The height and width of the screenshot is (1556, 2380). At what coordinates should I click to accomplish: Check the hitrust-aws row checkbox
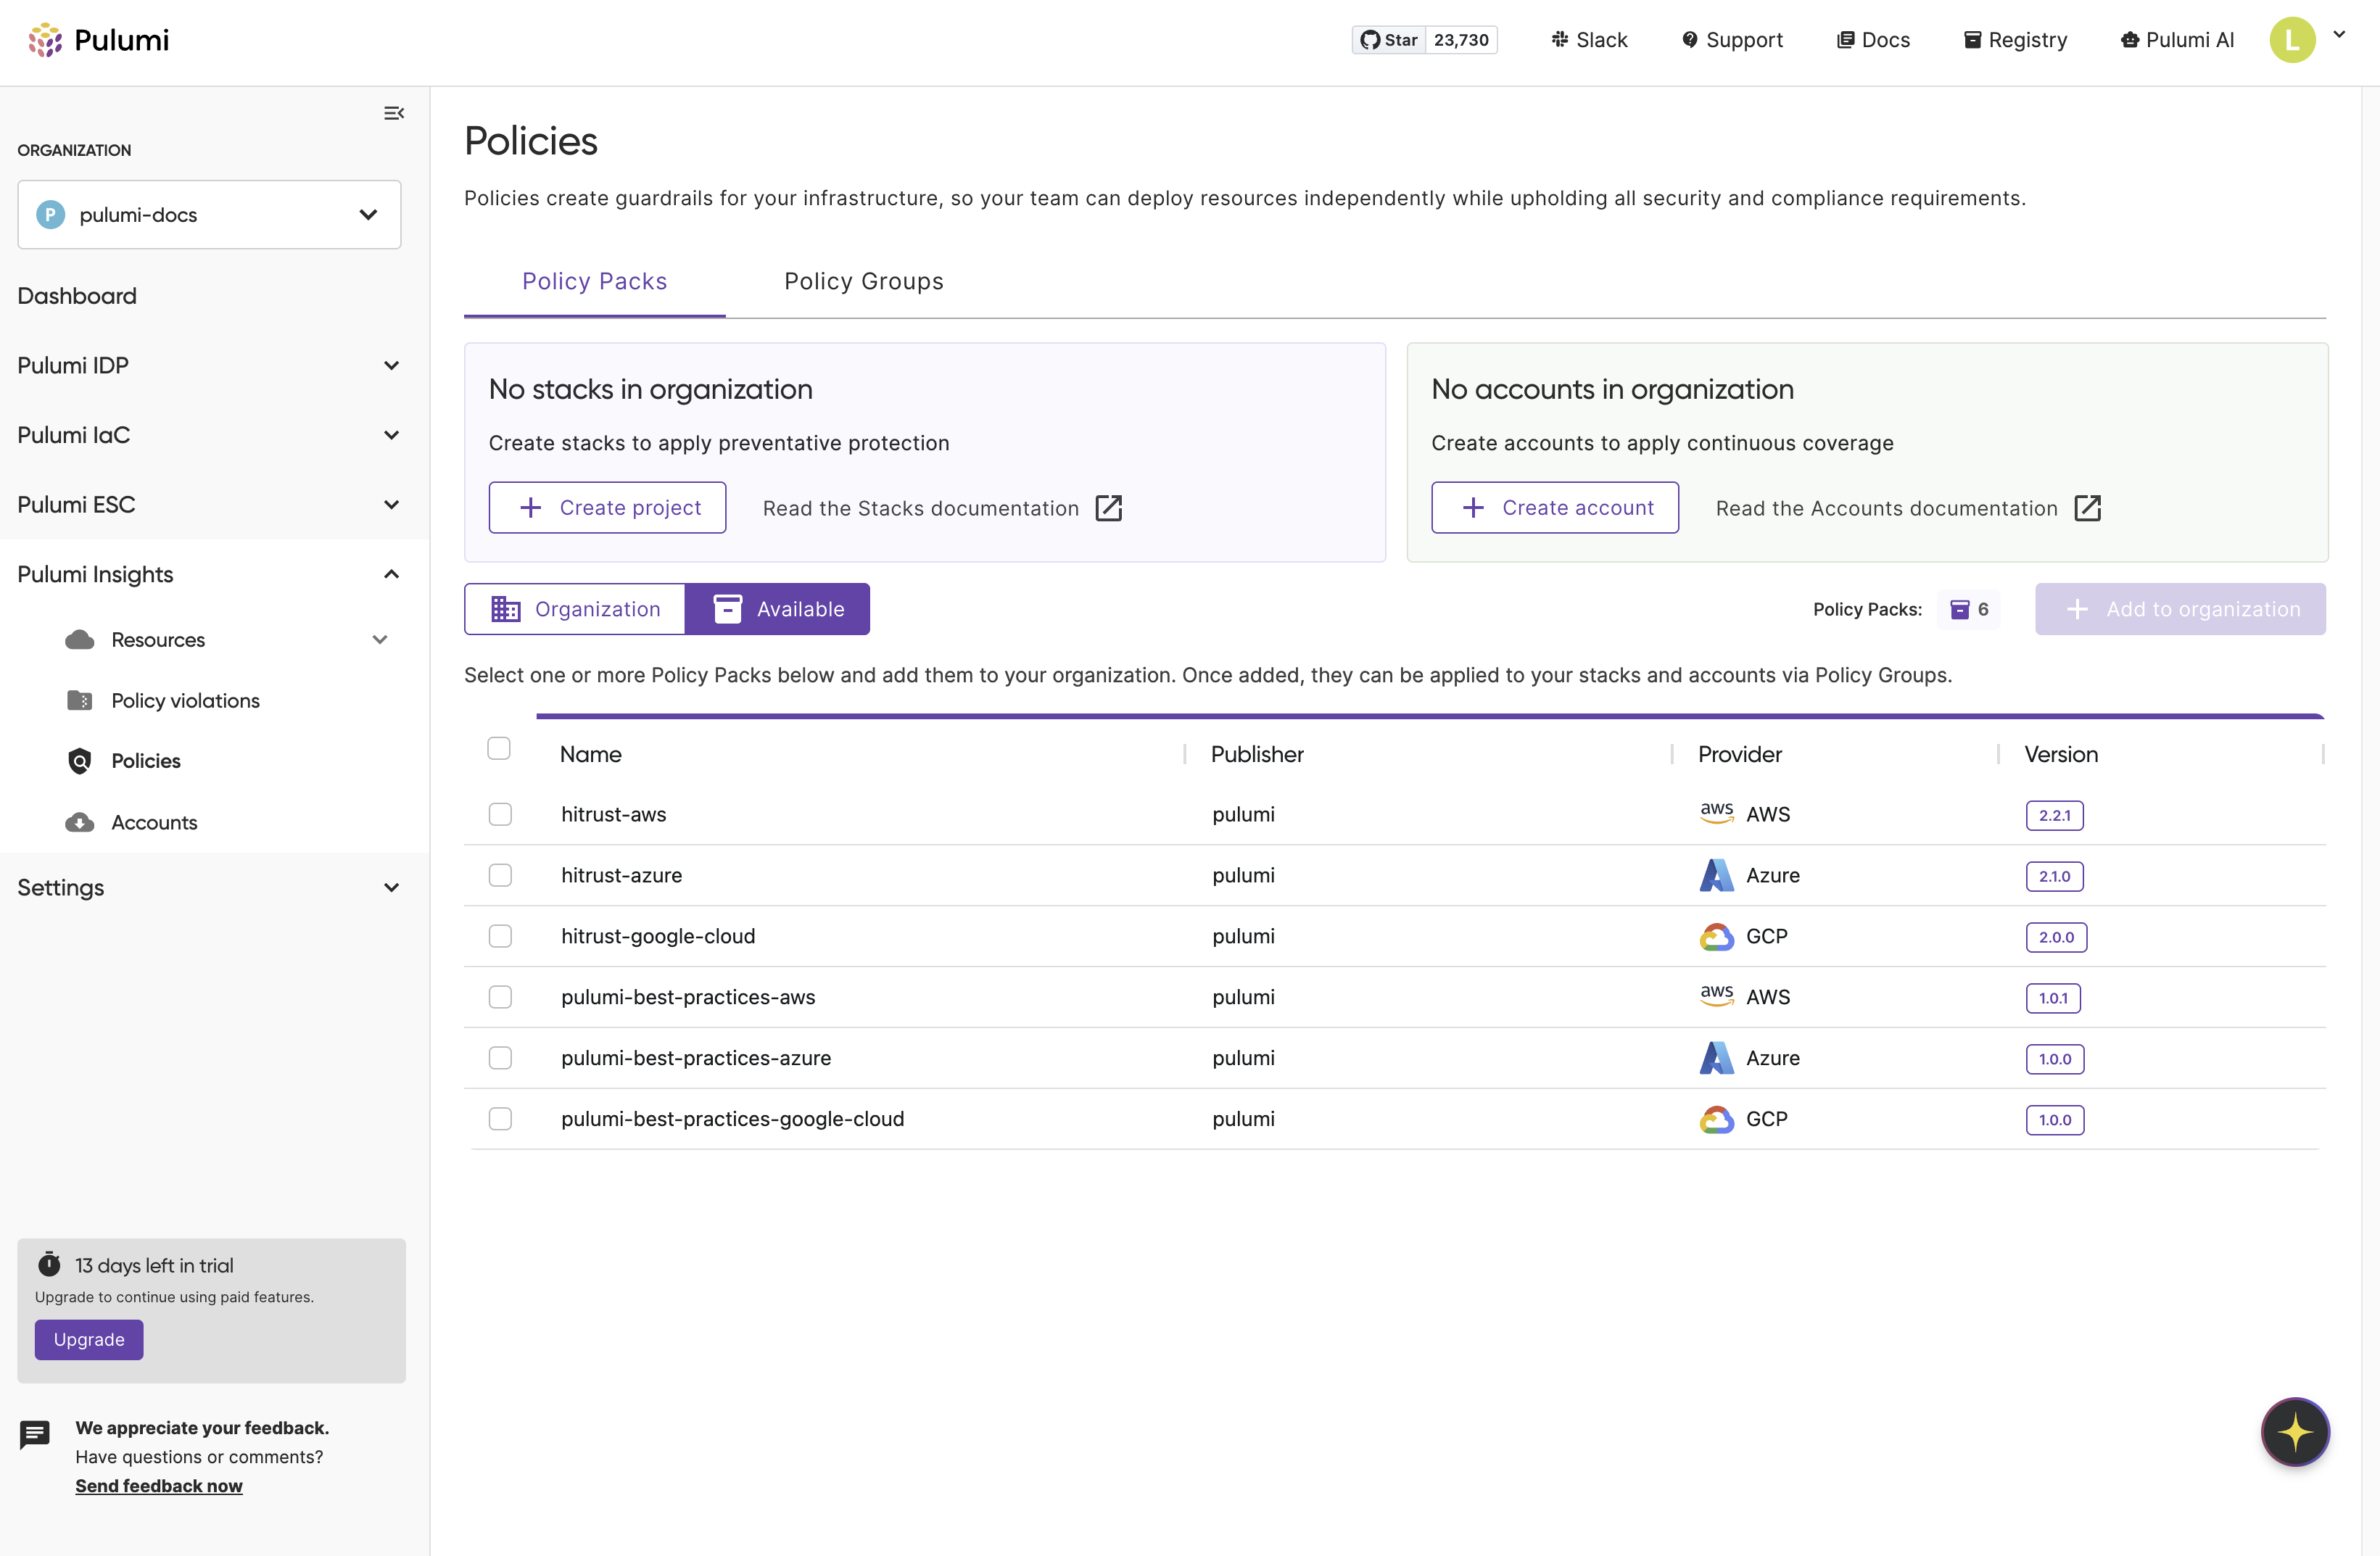[500, 814]
